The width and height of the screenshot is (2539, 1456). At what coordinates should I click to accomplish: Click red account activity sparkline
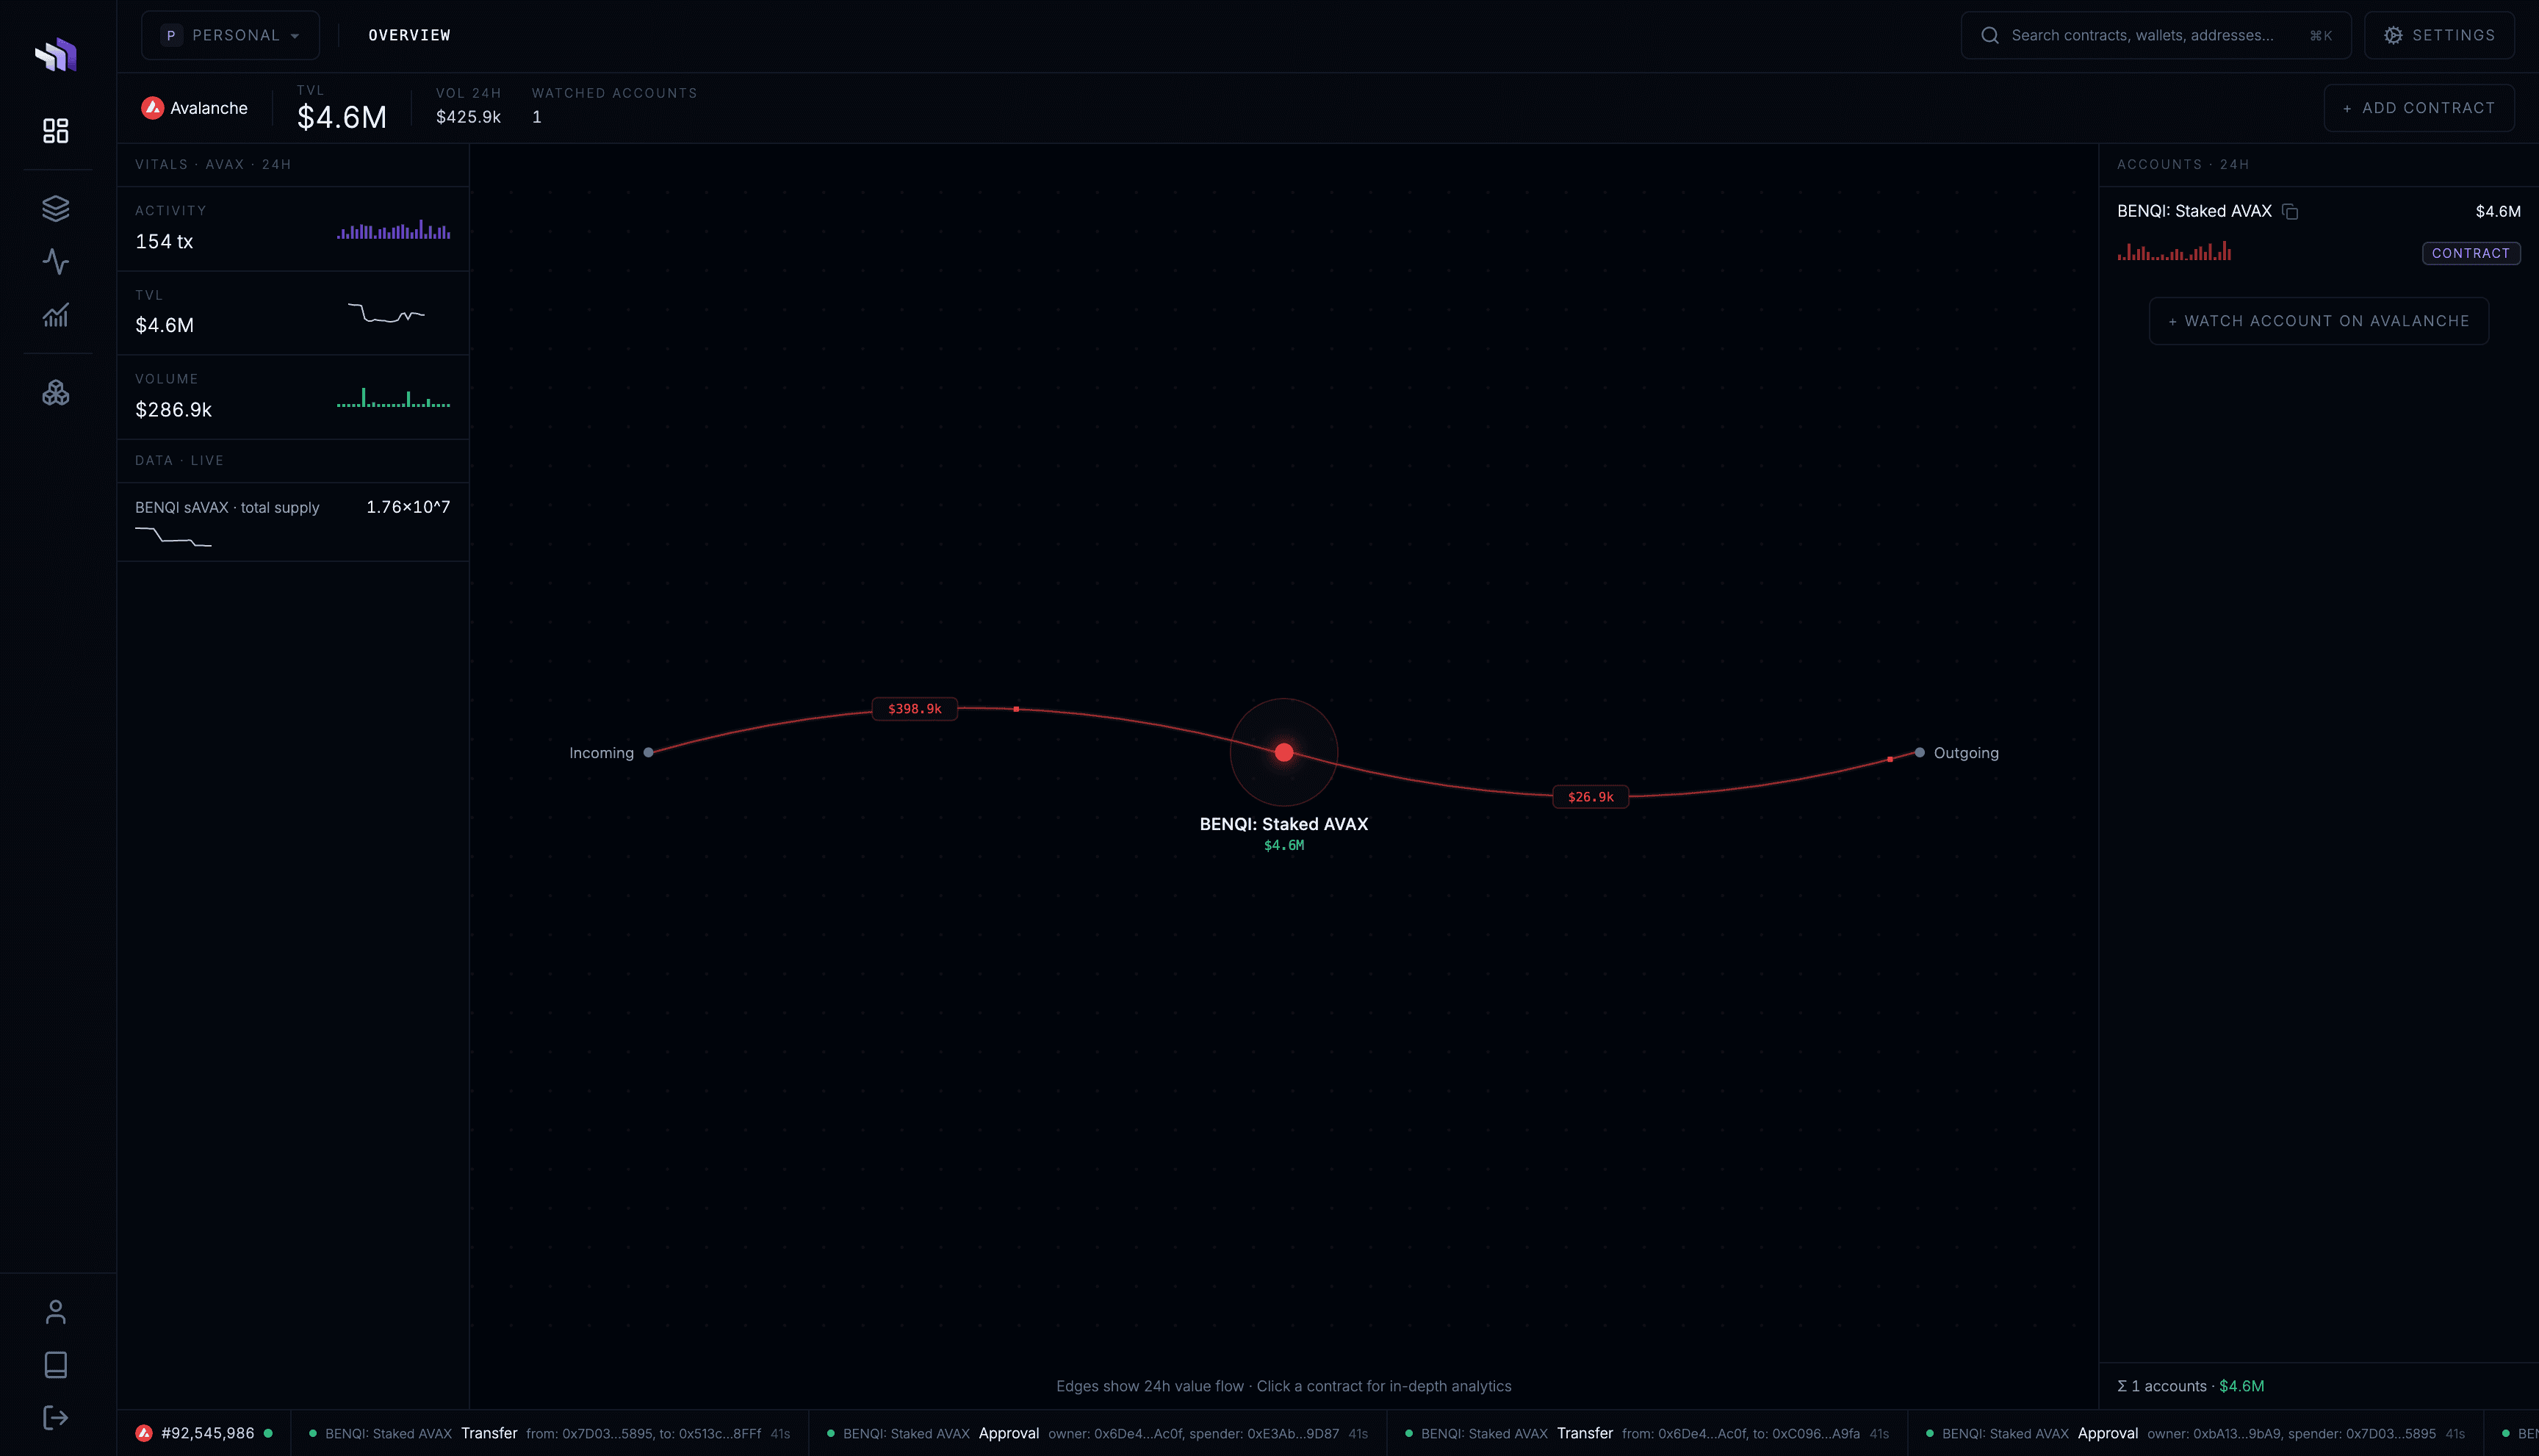click(2174, 251)
